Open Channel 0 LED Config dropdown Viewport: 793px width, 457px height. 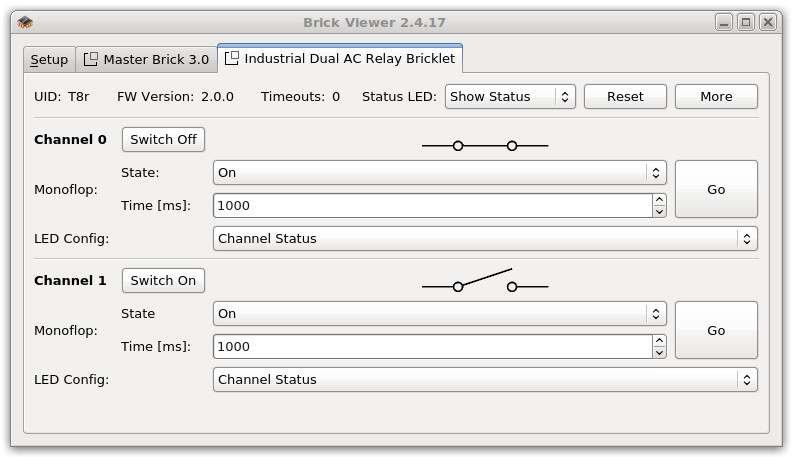point(485,239)
